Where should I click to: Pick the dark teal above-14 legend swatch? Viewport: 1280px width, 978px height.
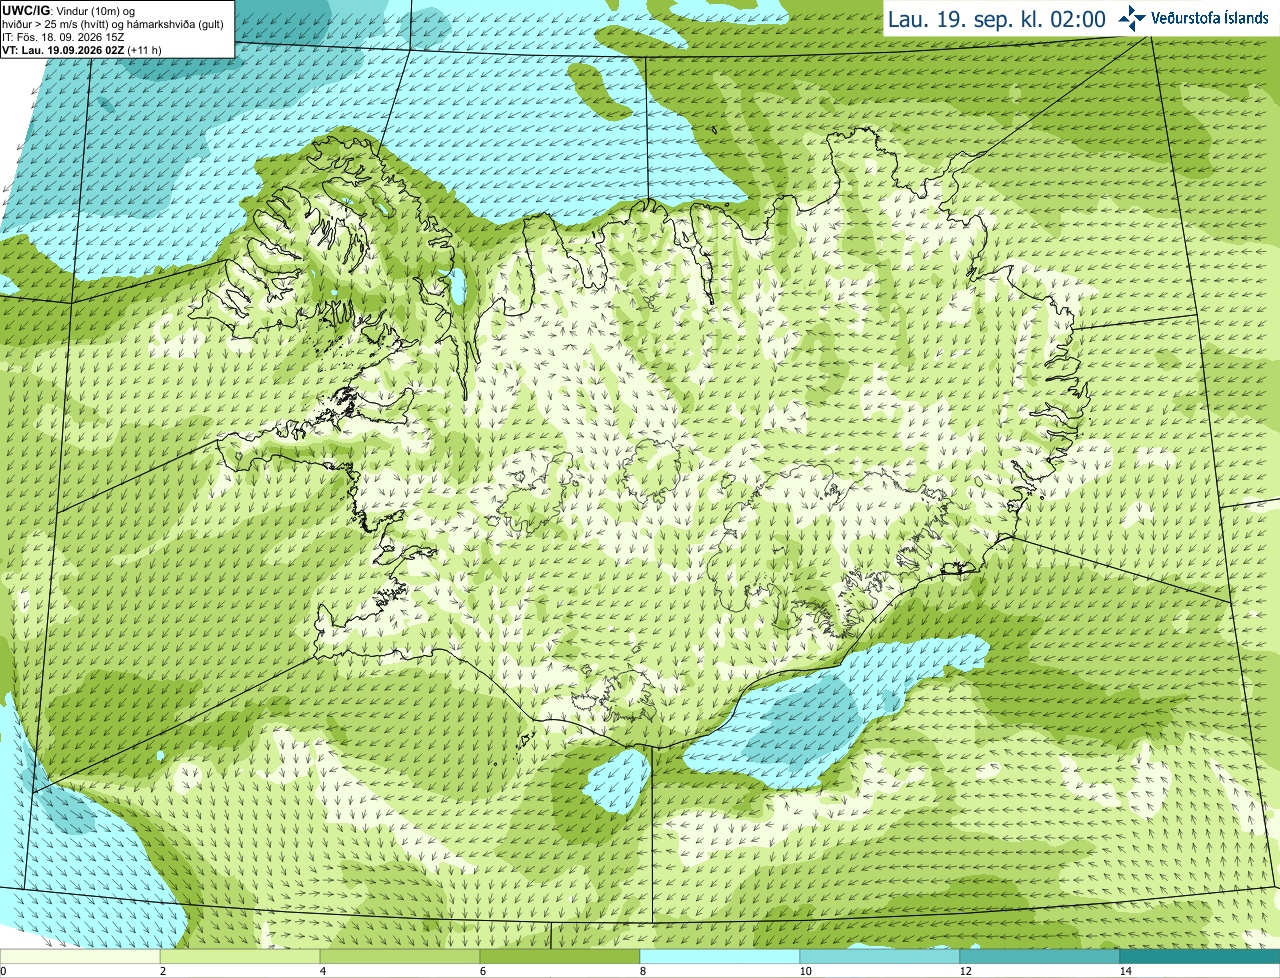(1200, 956)
